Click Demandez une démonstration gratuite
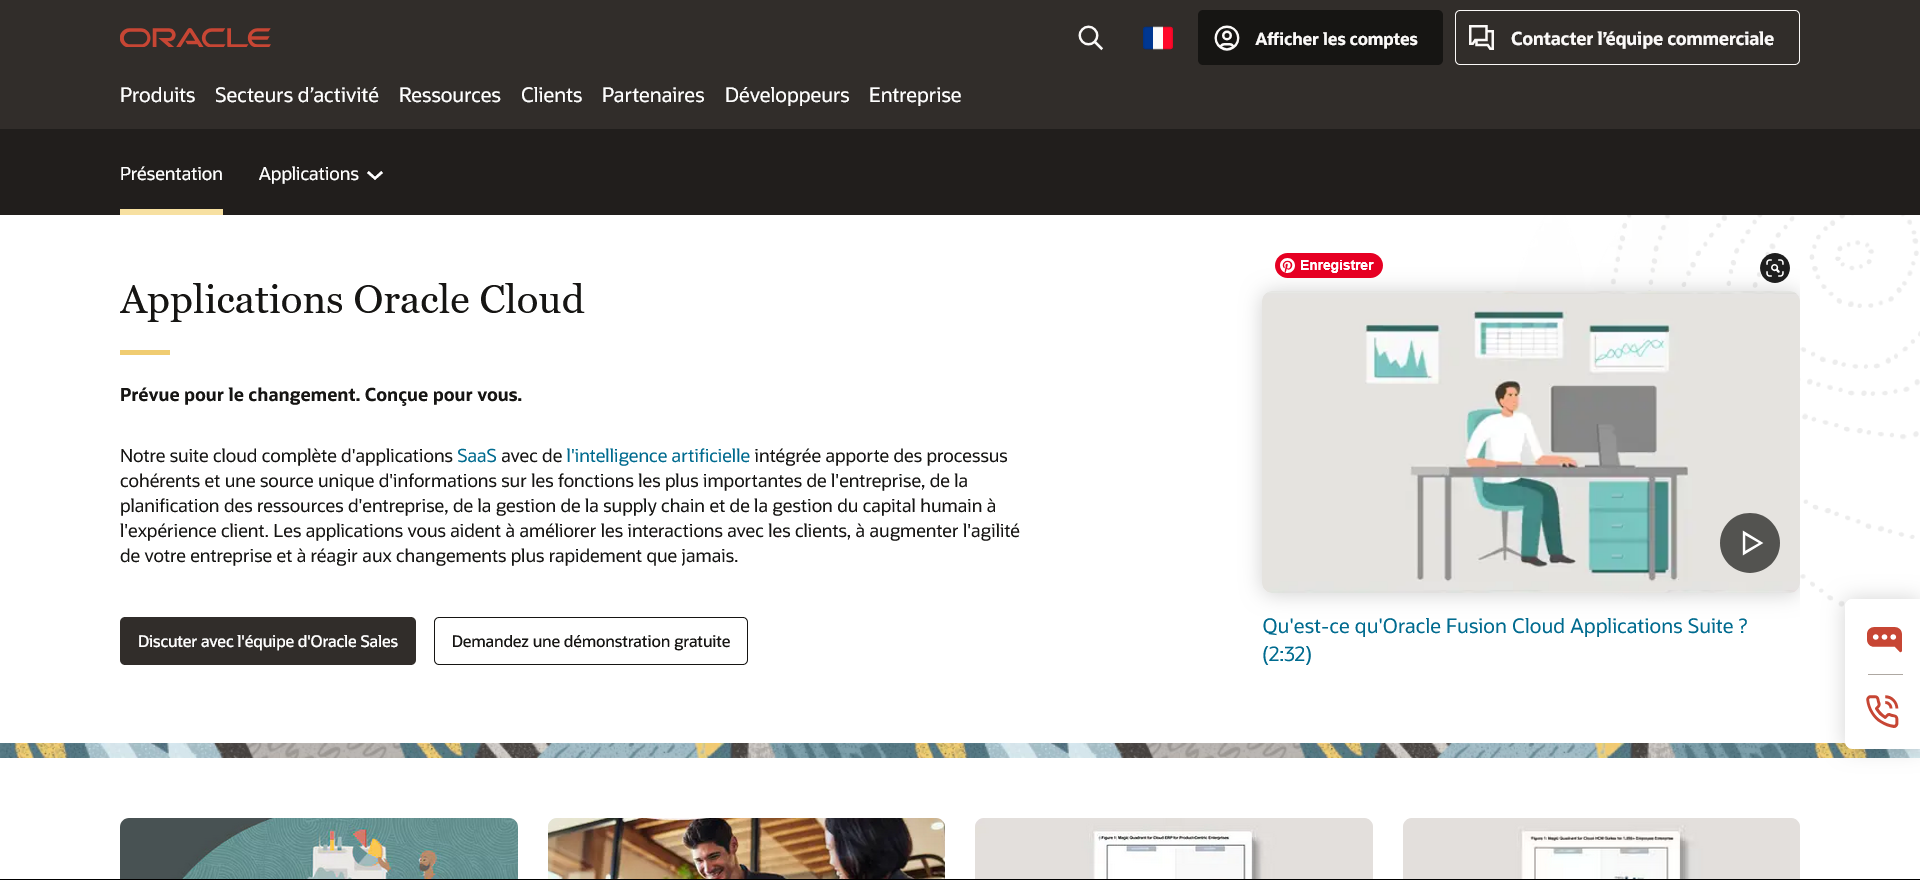Image resolution: width=1920 pixels, height=880 pixels. tap(590, 641)
